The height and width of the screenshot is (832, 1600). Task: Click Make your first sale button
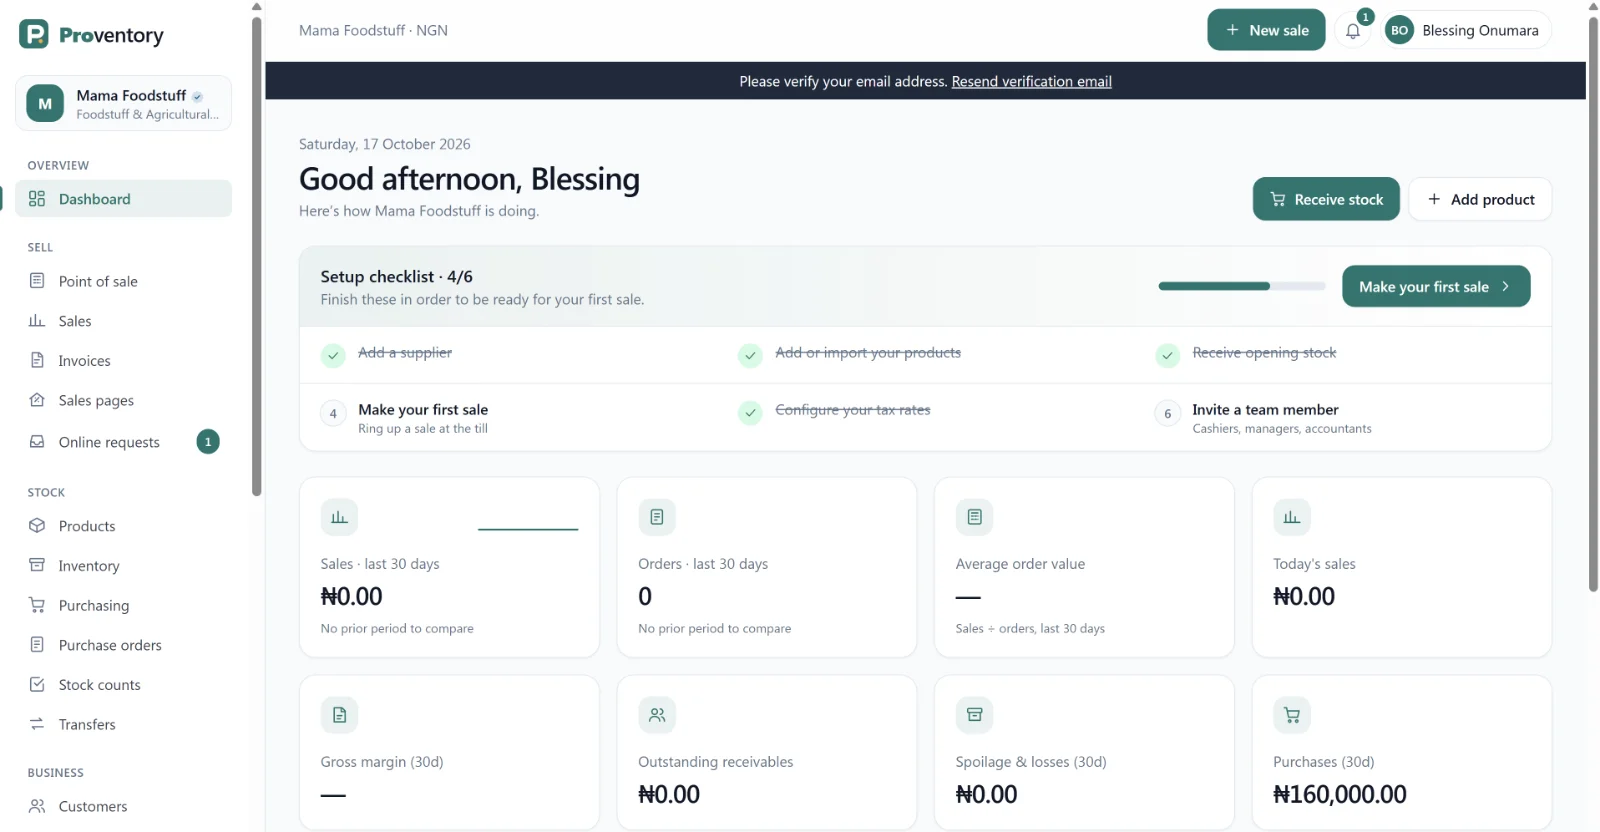(x=1436, y=286)
